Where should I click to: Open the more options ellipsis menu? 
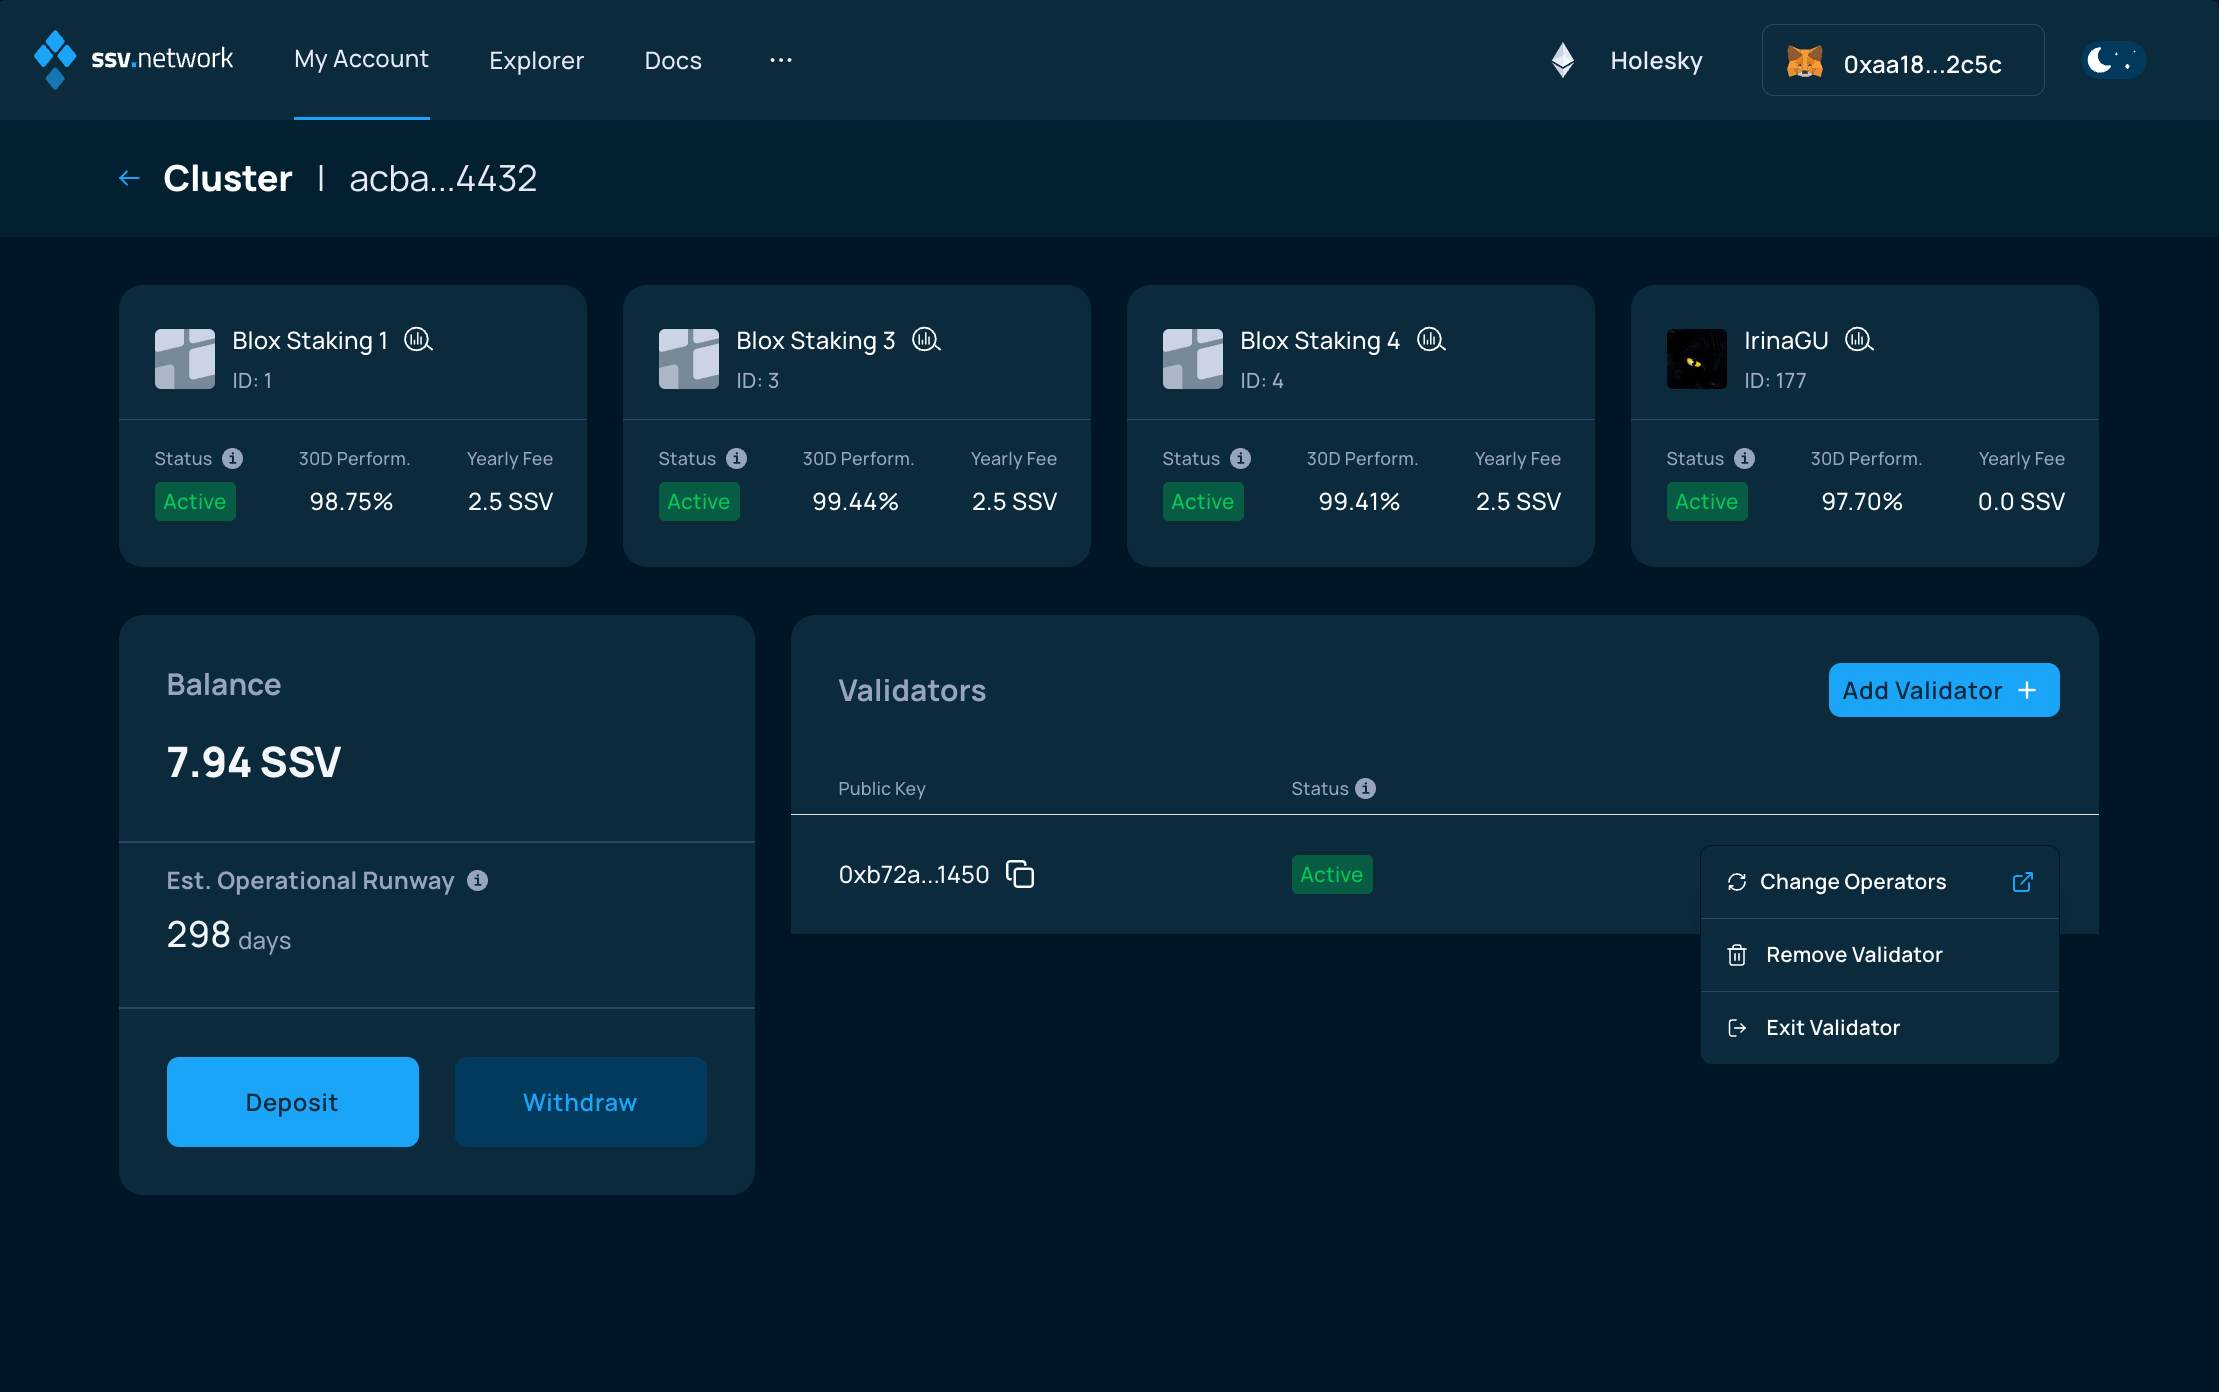(781, 60)
